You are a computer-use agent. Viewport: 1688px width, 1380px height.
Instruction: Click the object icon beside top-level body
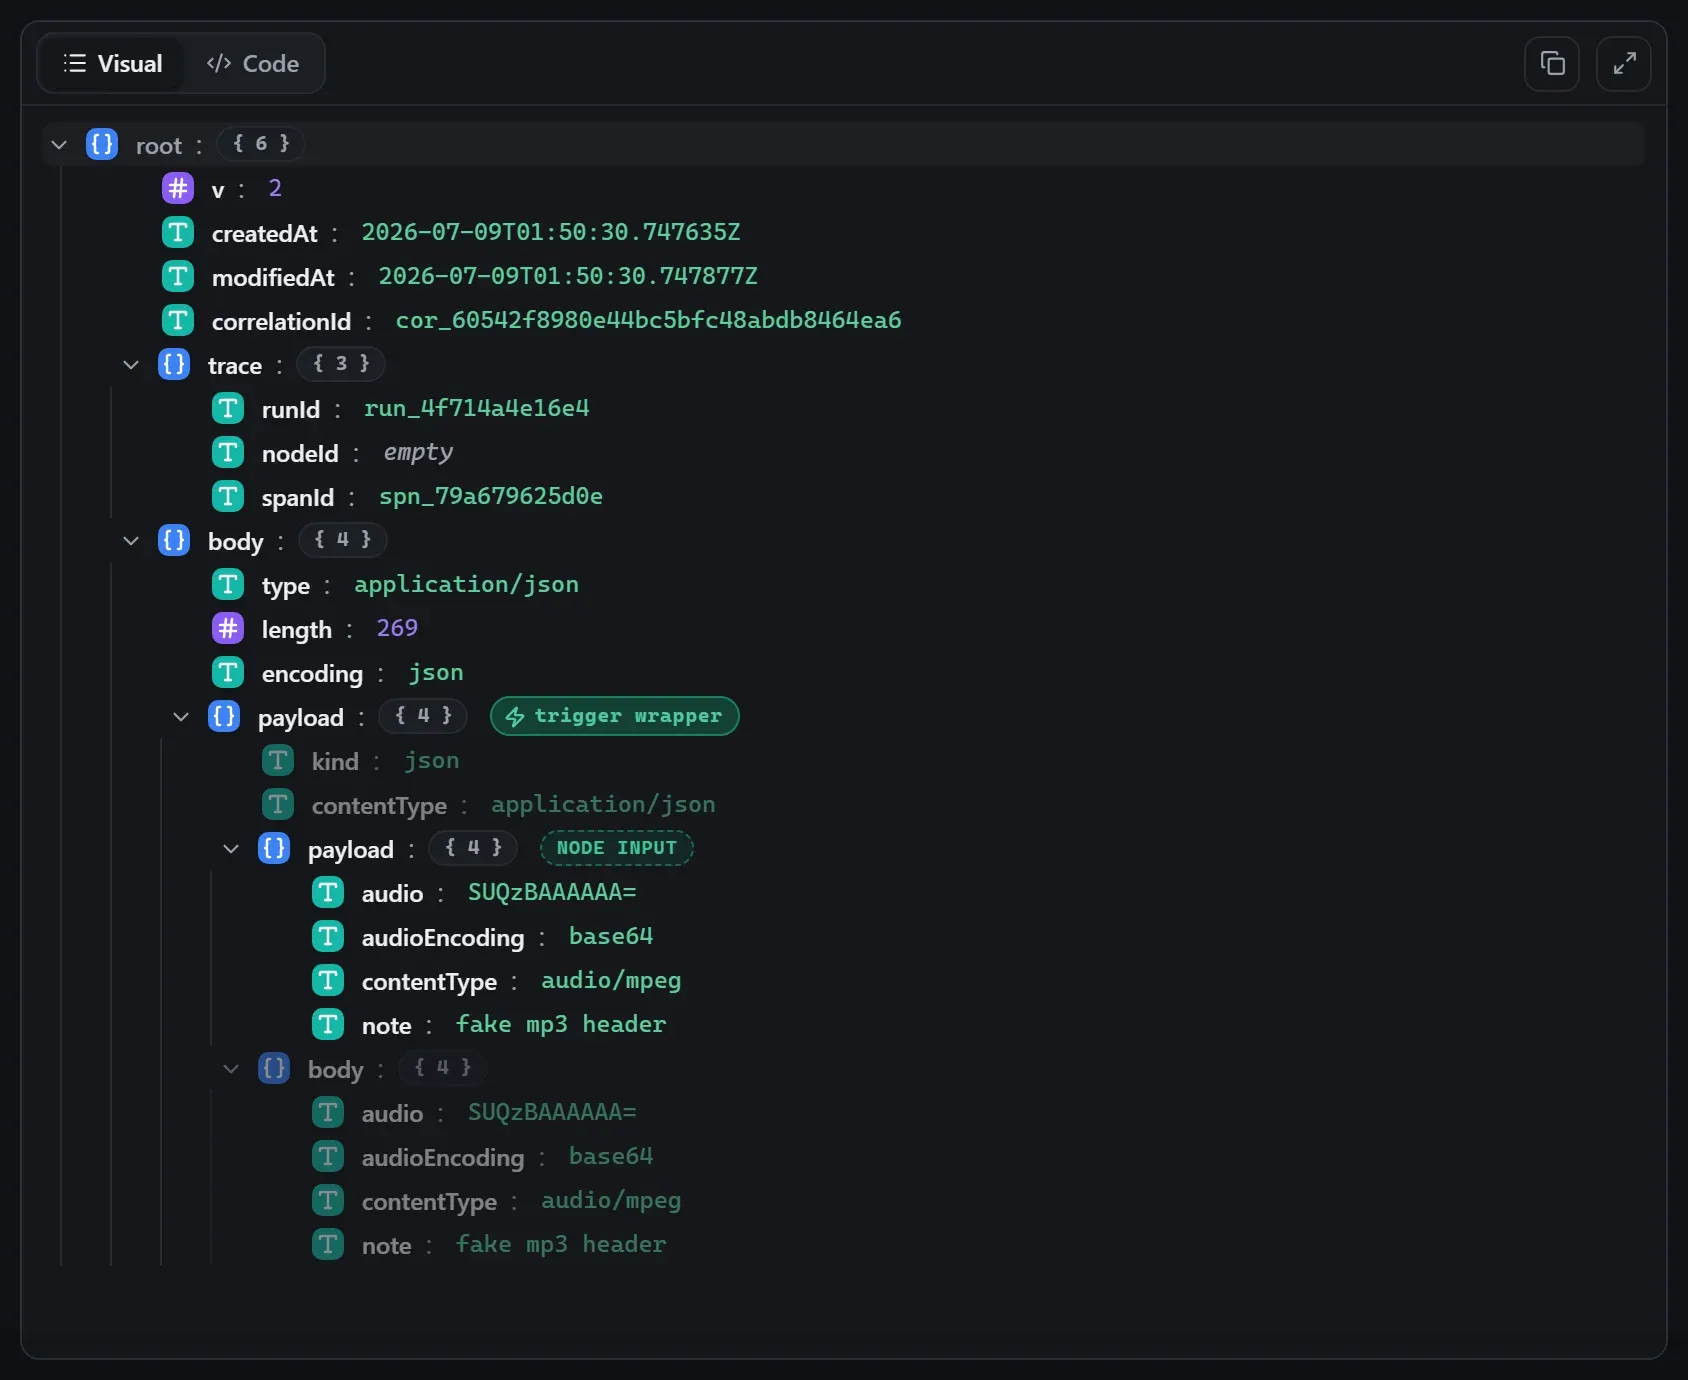tap(174, 540)
